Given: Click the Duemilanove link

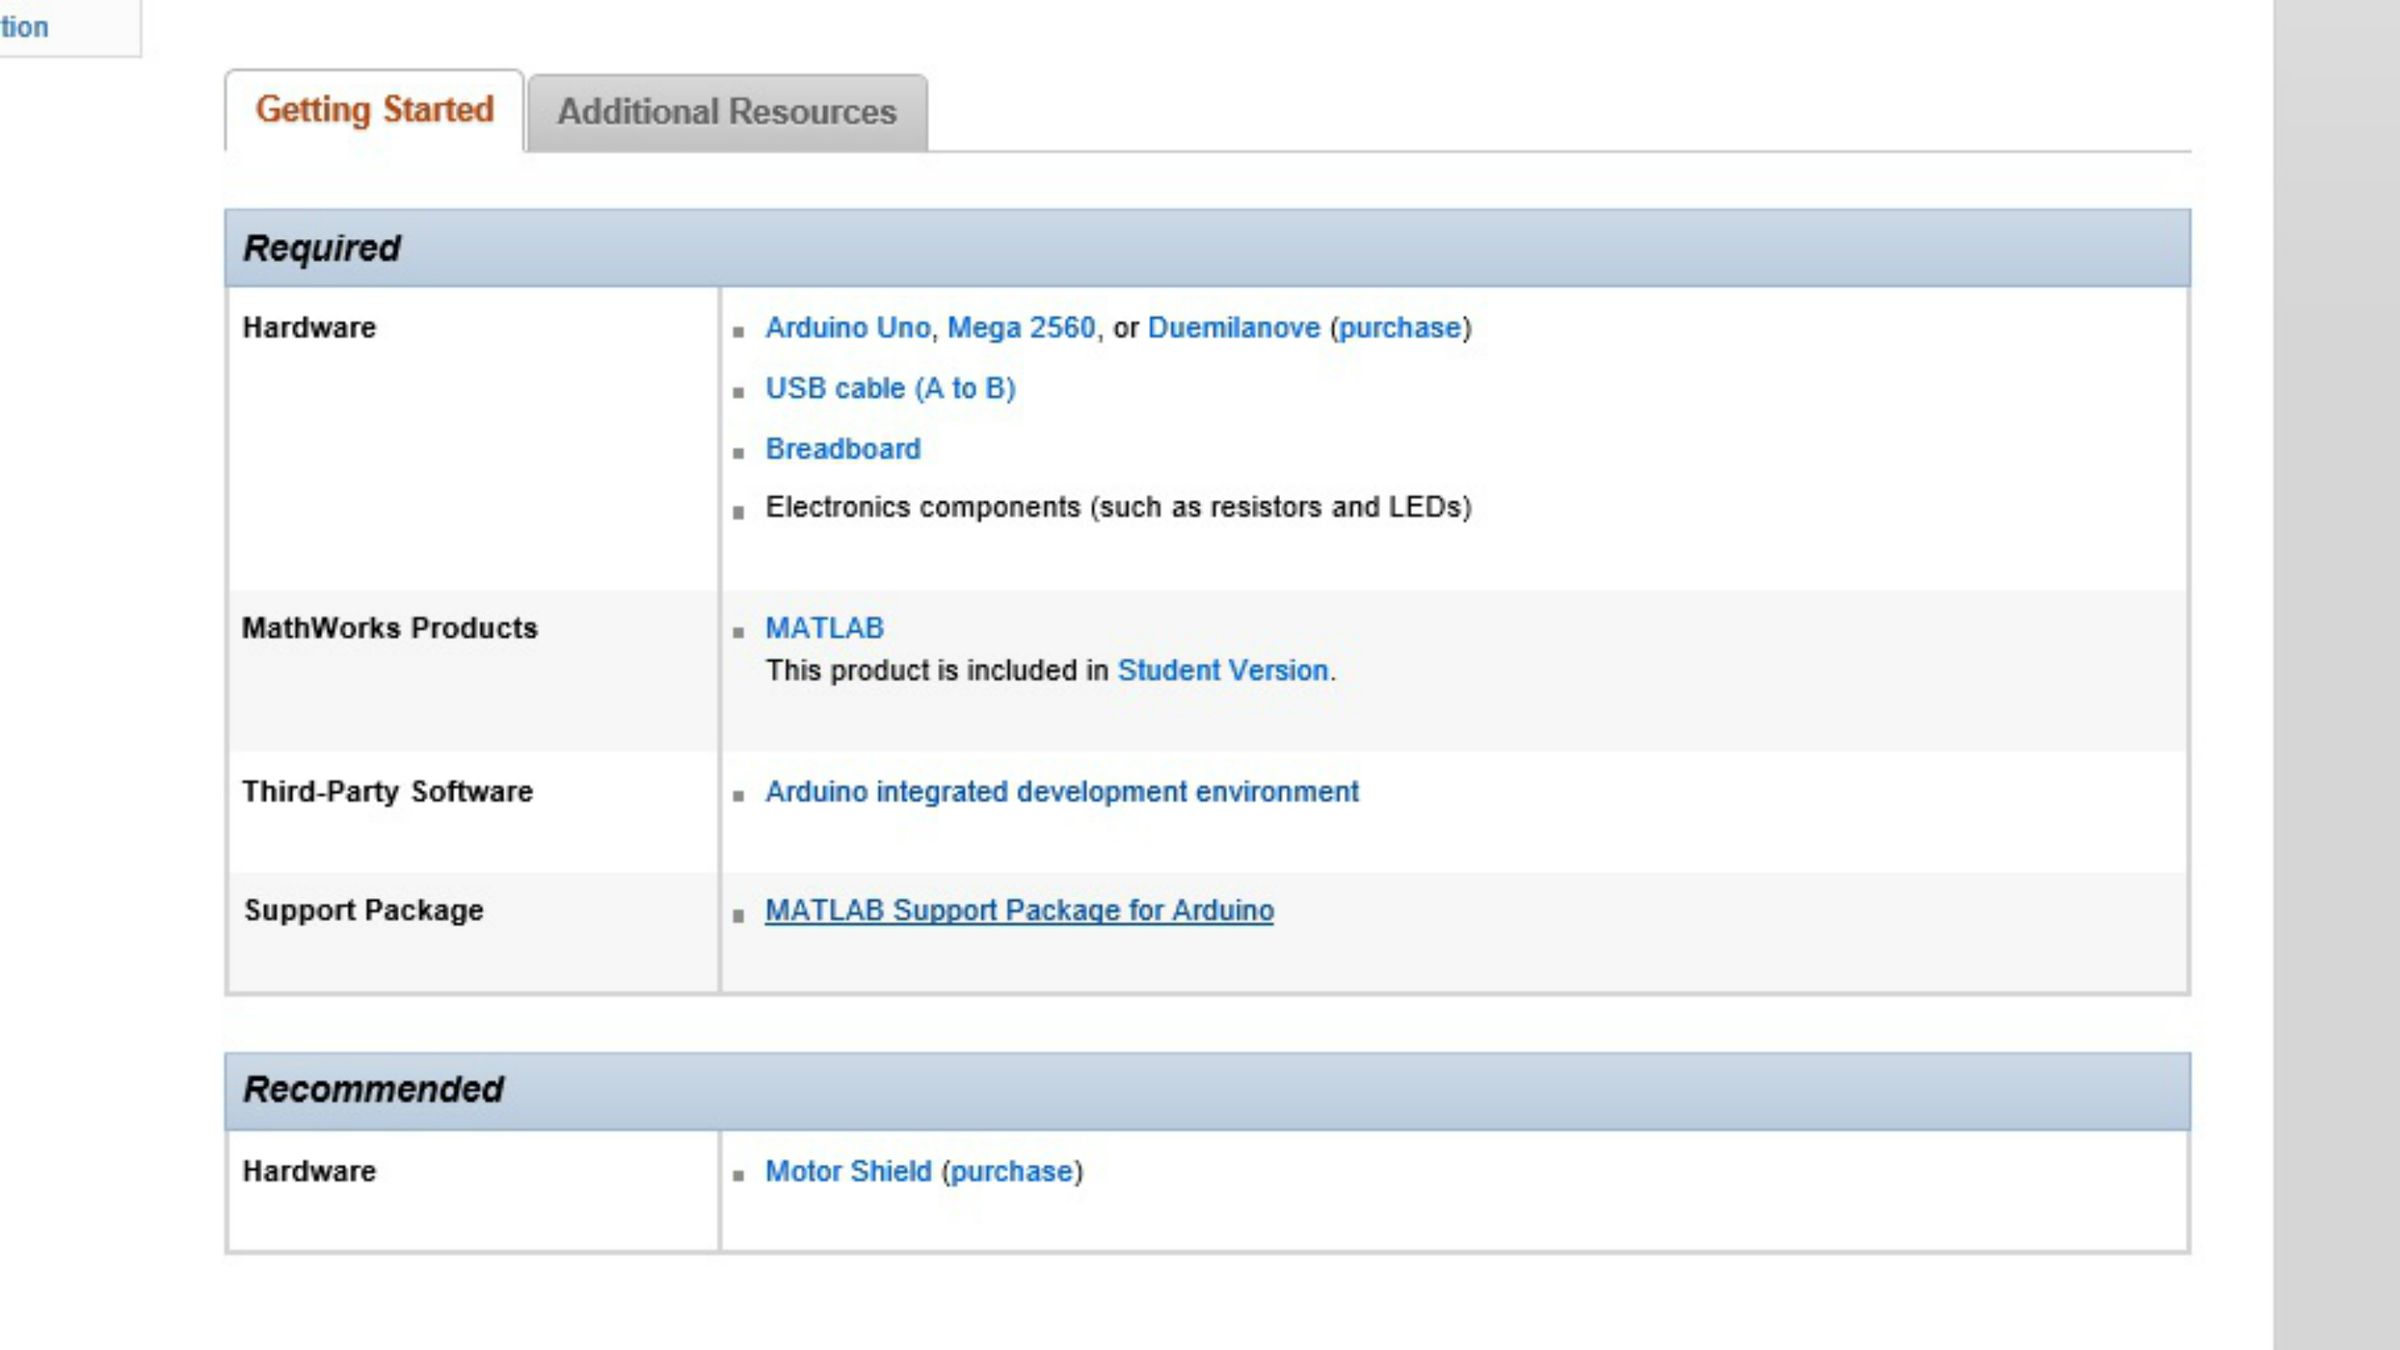Looking at the screenshot, I should (x=1233, y=328).
